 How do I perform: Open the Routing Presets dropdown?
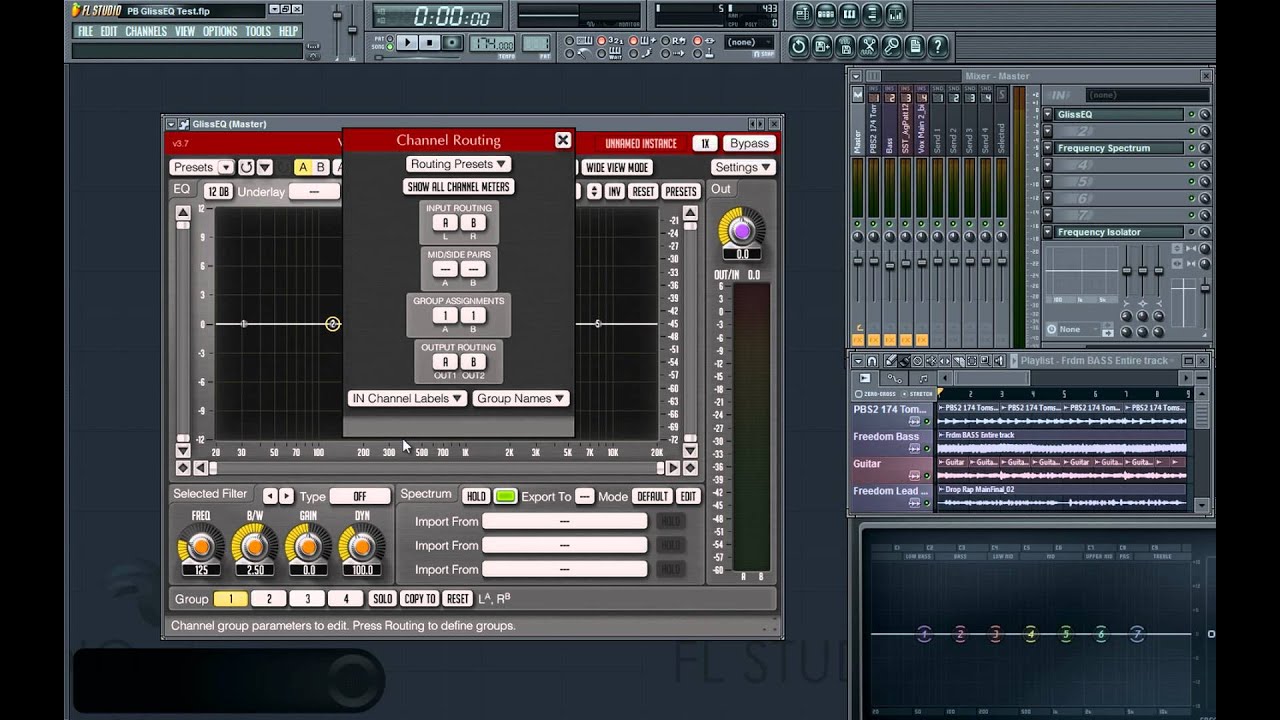459,164
